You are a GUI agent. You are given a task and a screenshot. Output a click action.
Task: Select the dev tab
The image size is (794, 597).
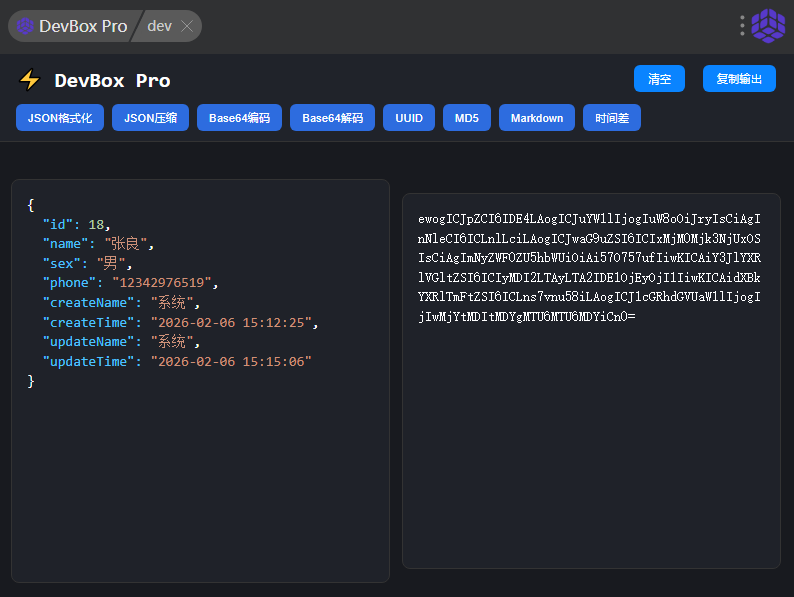click(159, 26)
